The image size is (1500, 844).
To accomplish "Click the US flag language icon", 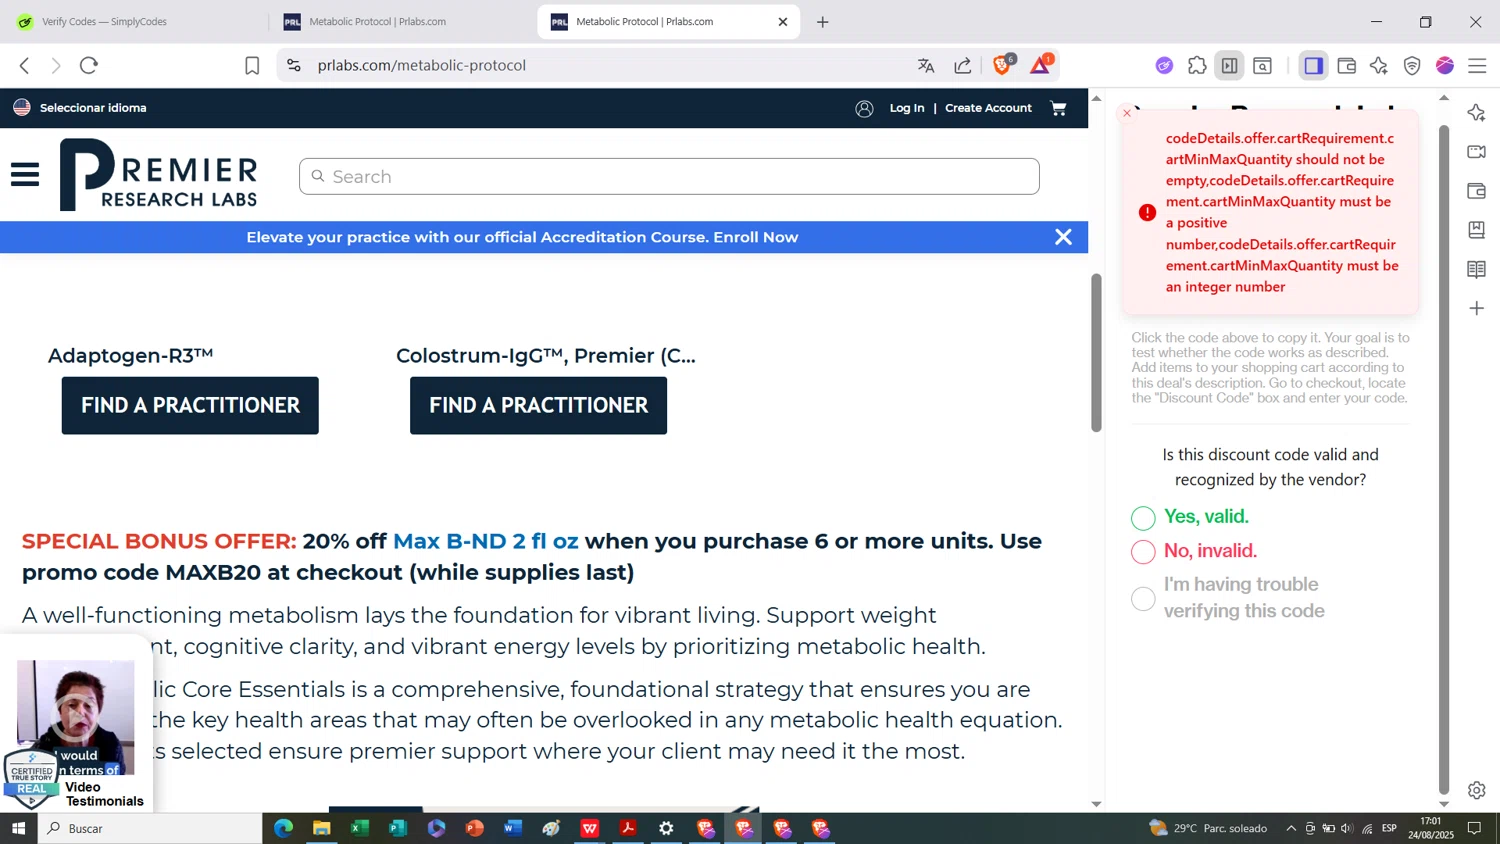I will (x=22, y=107).
